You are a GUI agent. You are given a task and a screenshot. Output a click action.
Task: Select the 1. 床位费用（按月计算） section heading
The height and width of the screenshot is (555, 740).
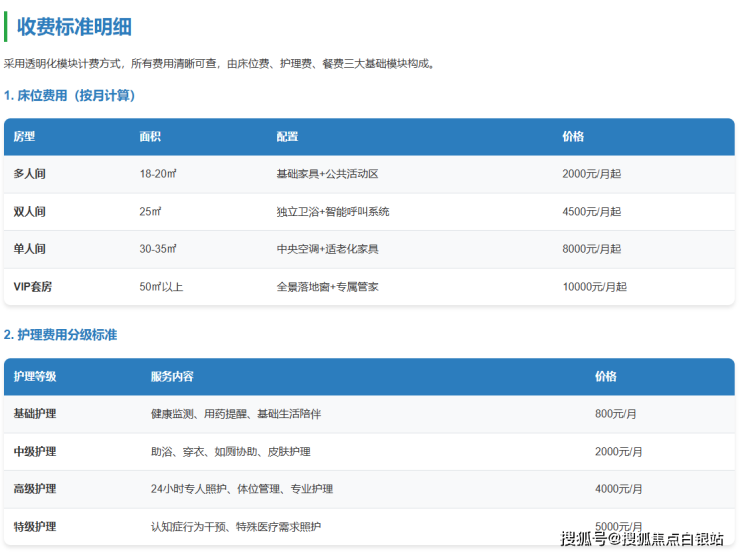coord(69,96)
